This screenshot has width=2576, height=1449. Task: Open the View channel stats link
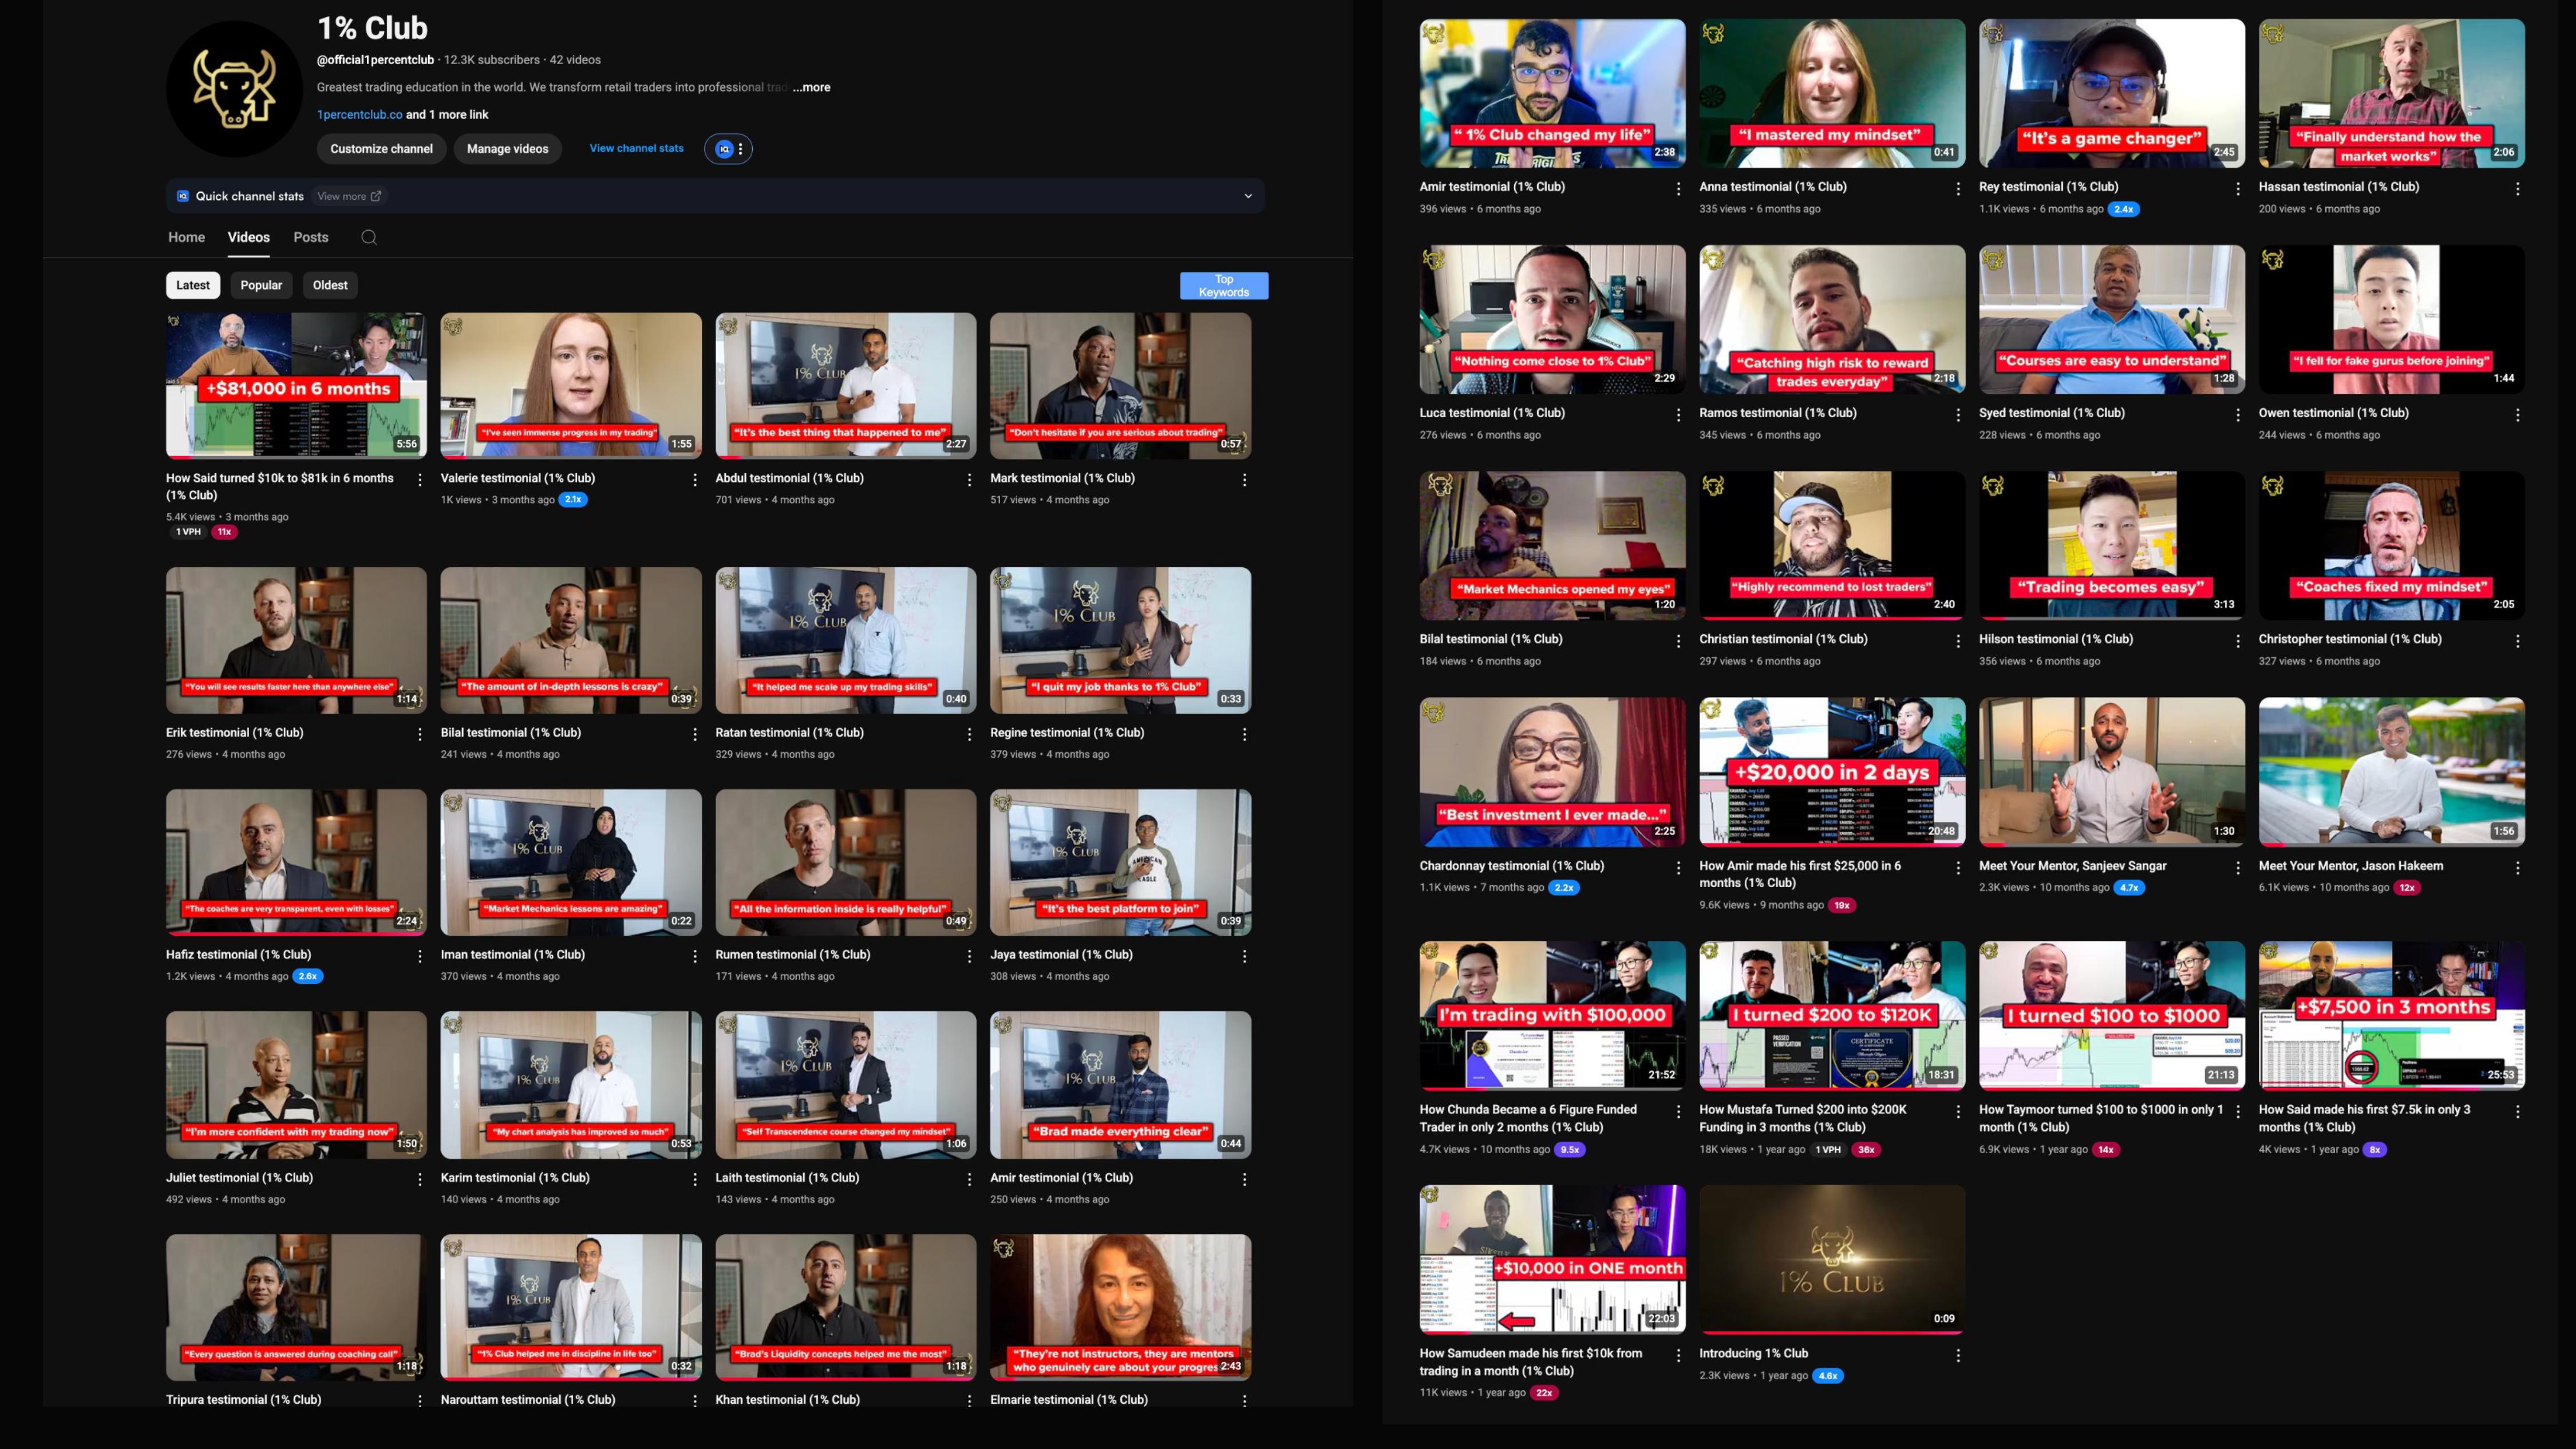click(x=636, y=148)
